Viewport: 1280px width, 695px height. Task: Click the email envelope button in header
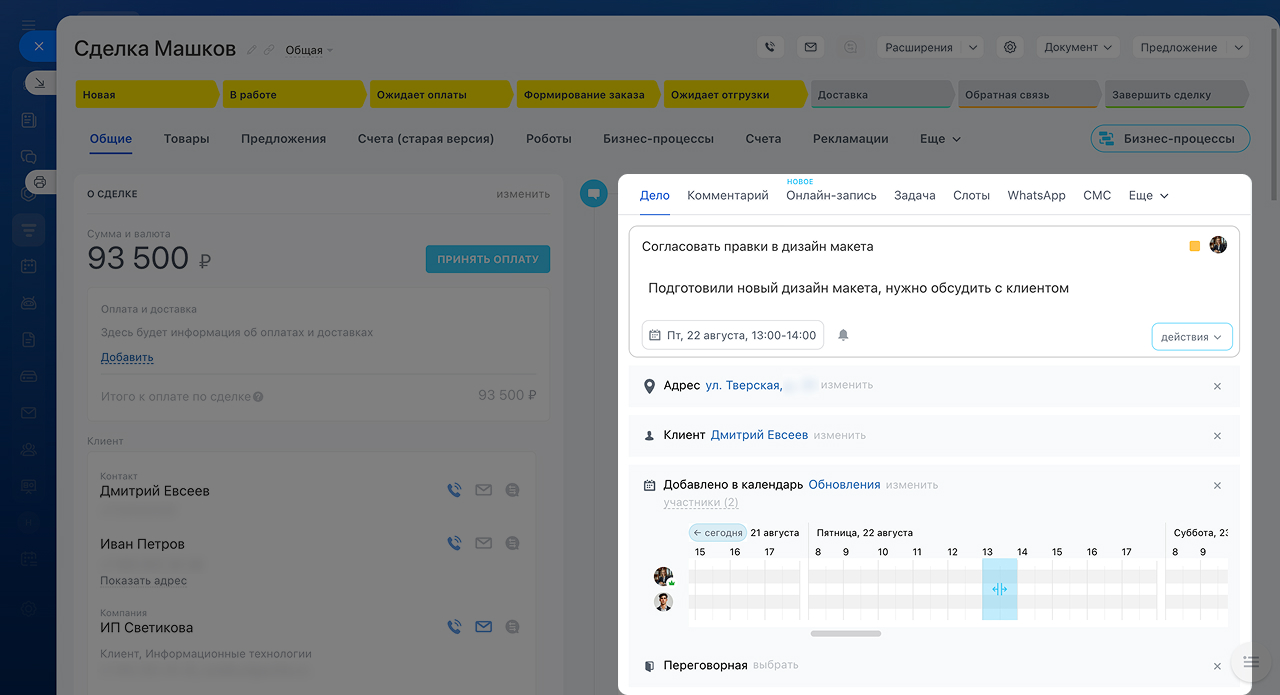tap(810, 47)
